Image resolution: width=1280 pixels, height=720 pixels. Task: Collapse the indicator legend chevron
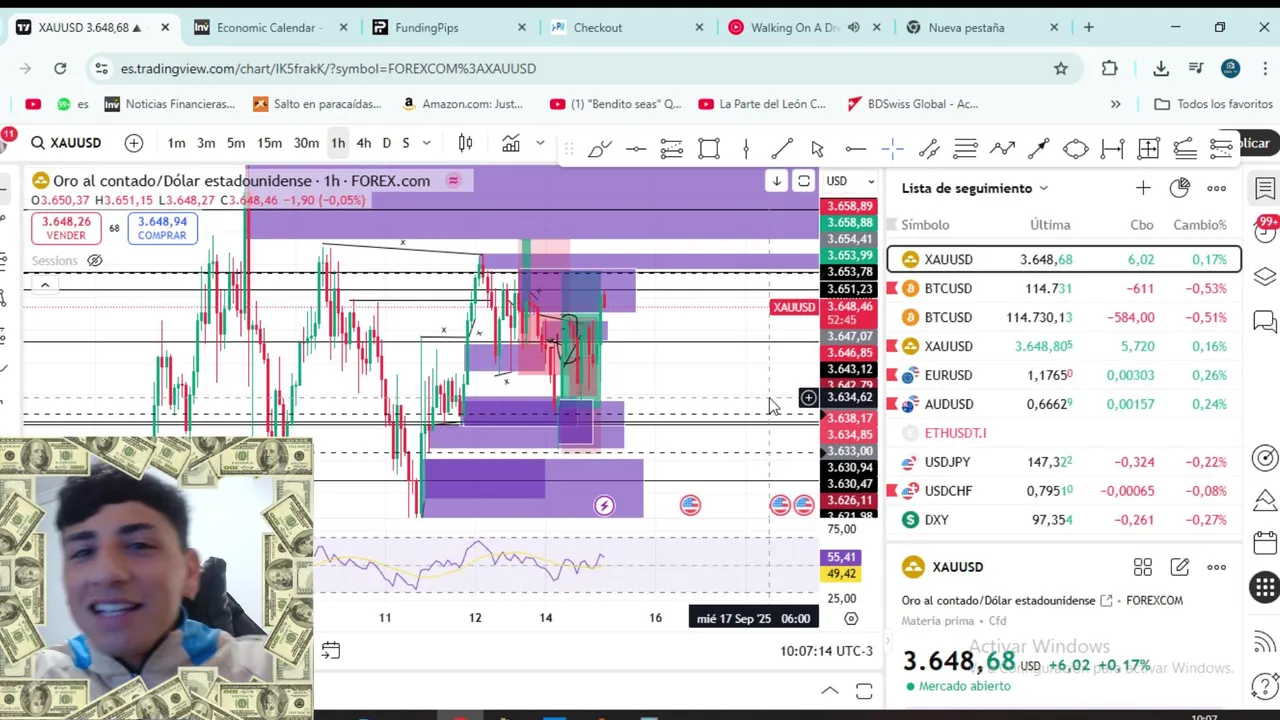44,286
